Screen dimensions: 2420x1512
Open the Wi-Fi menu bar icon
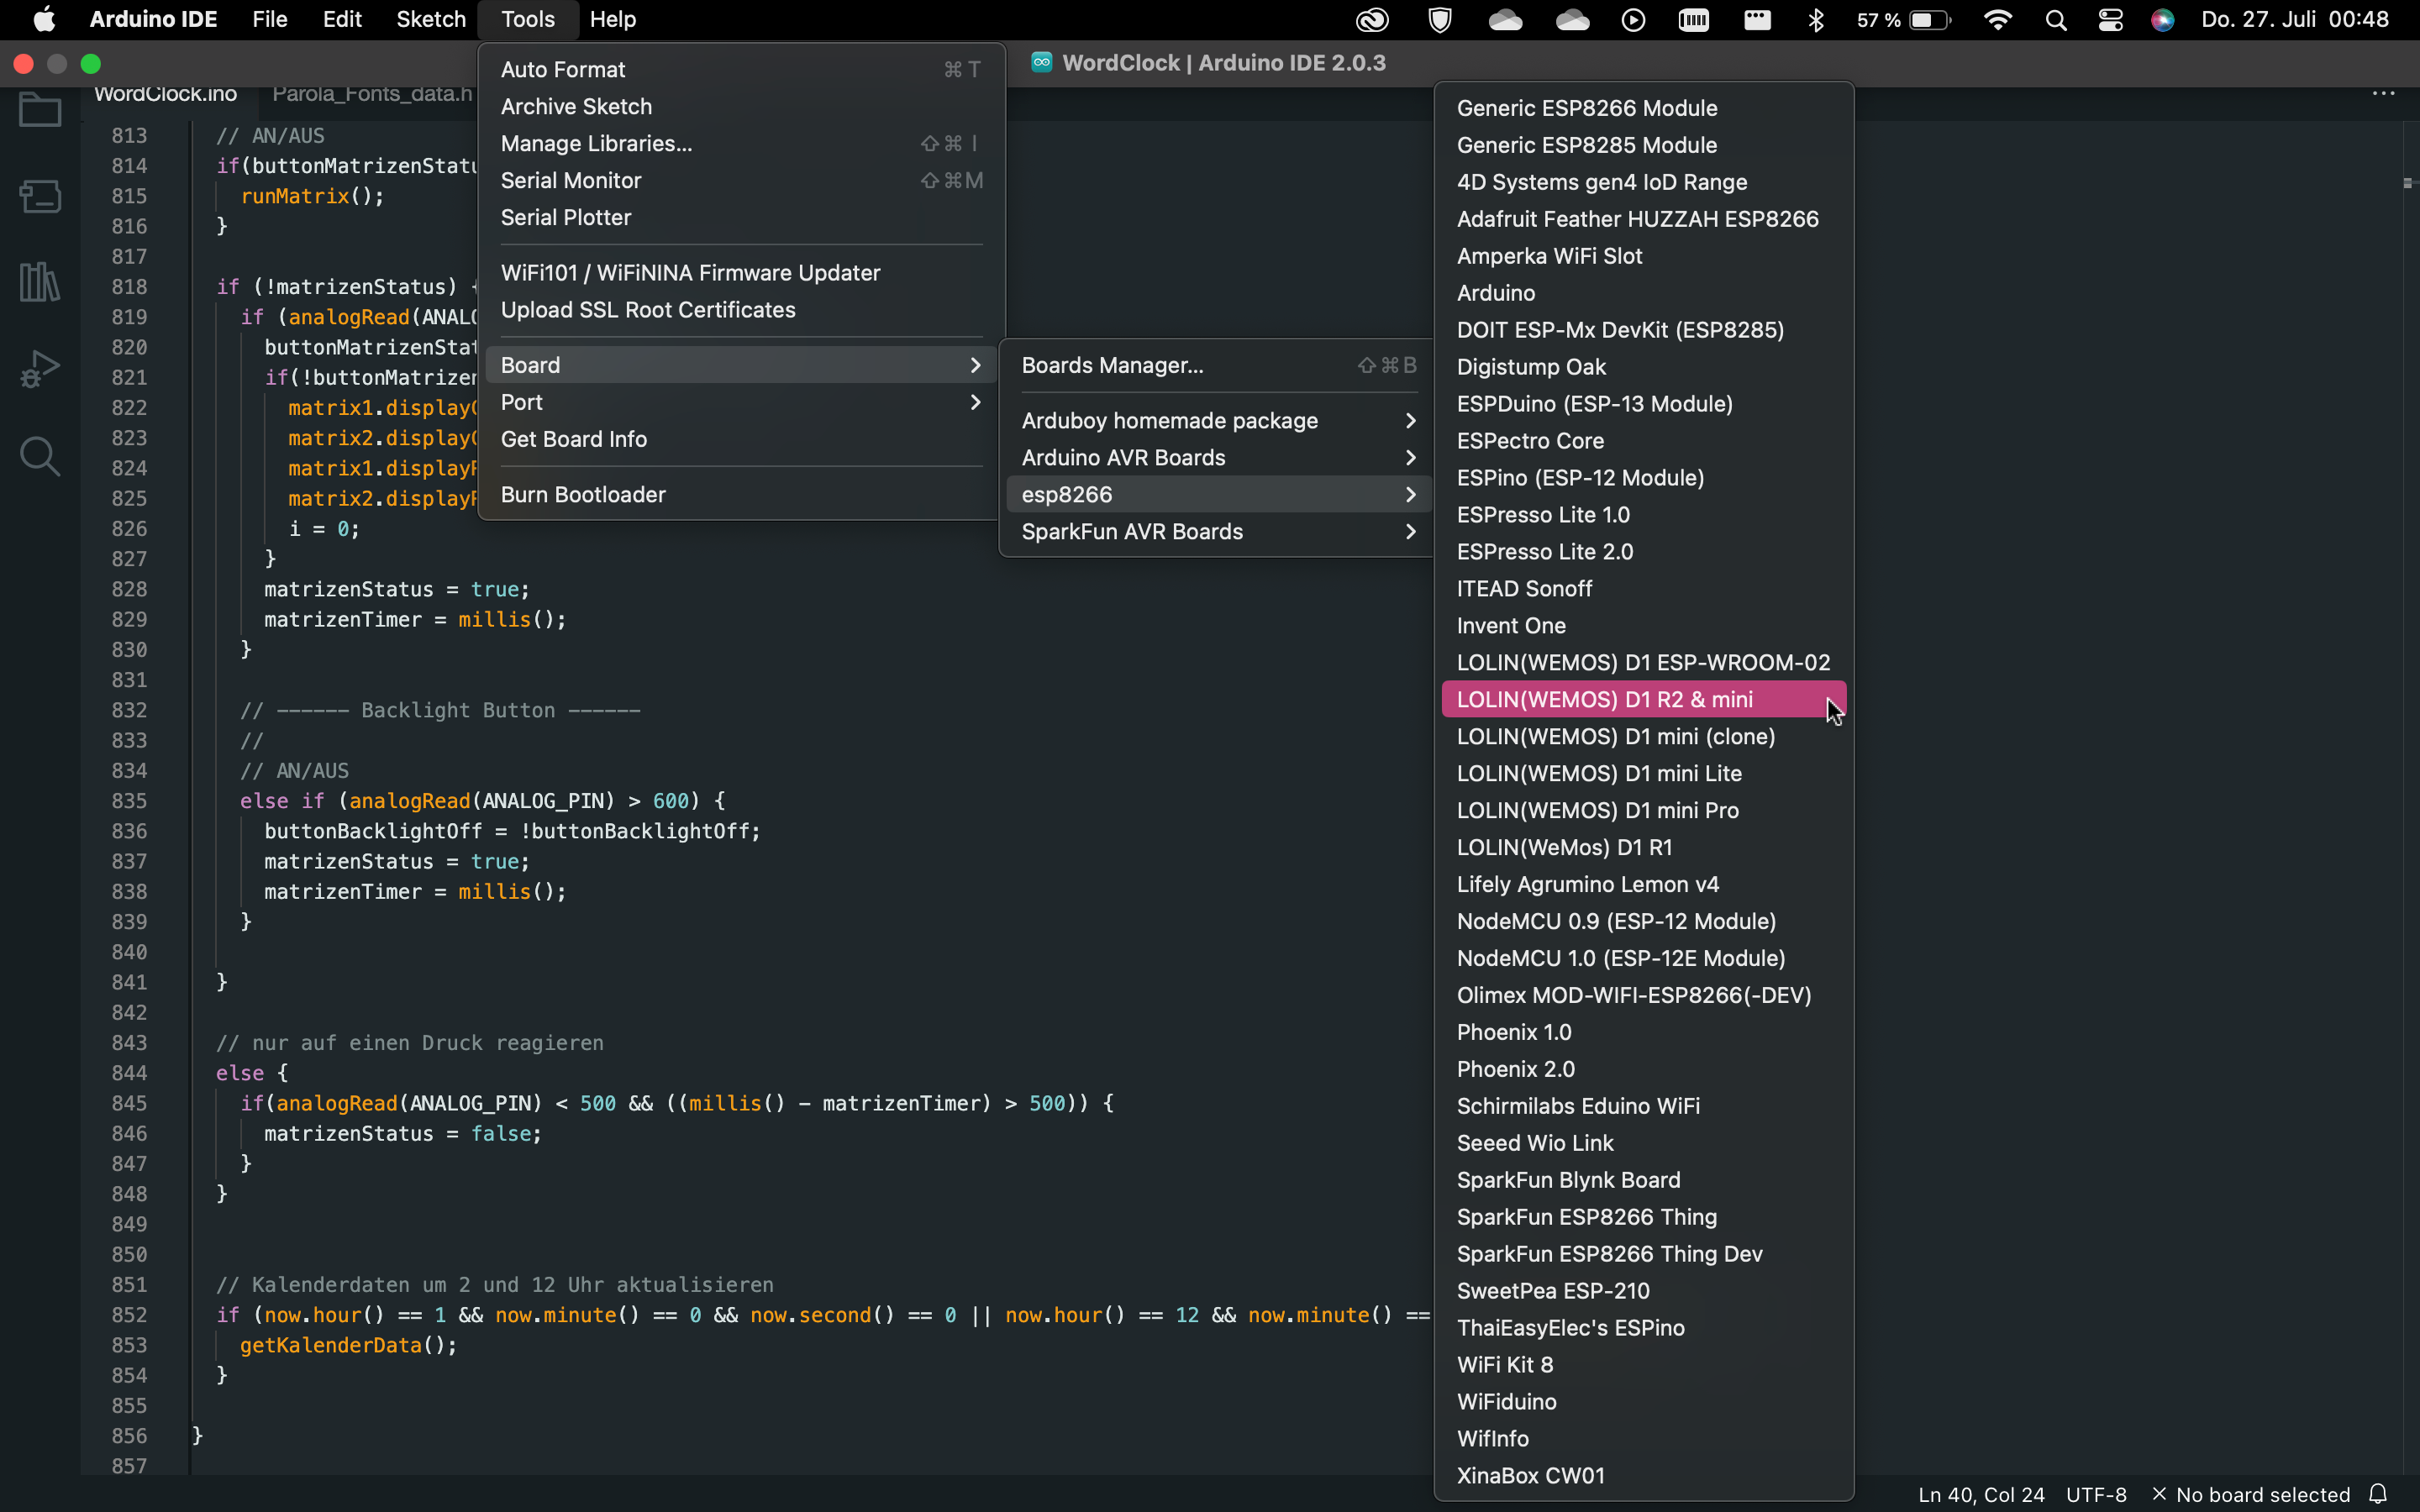1997,19
